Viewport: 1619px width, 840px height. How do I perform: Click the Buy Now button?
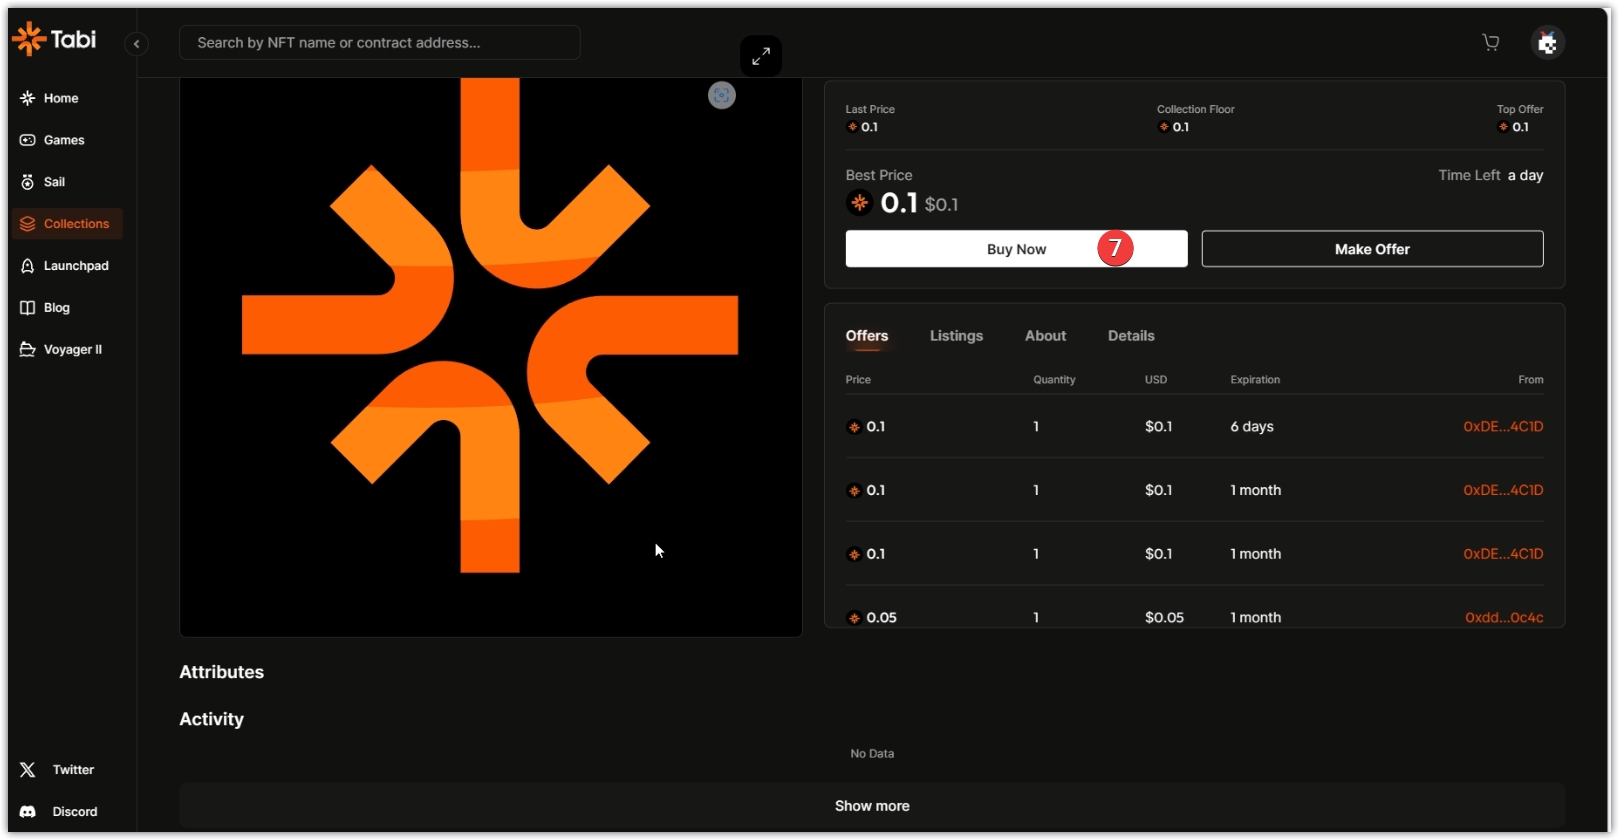[1015, 249]
